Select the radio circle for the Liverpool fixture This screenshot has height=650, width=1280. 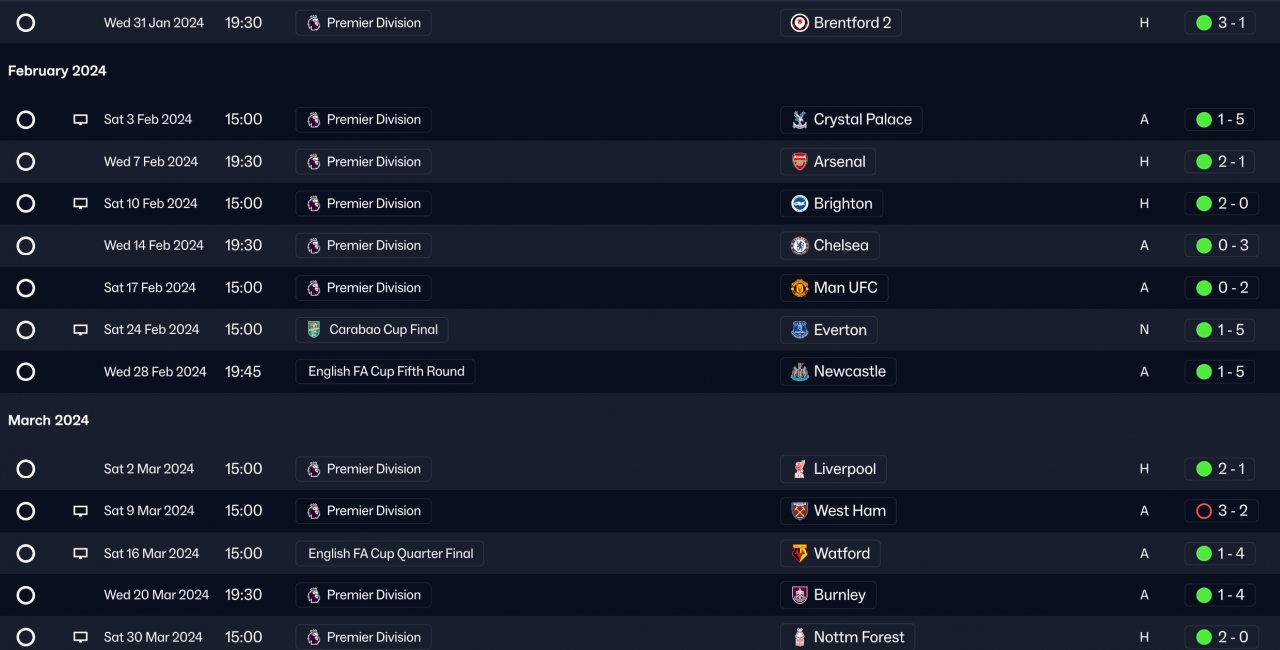click(26, 469)
